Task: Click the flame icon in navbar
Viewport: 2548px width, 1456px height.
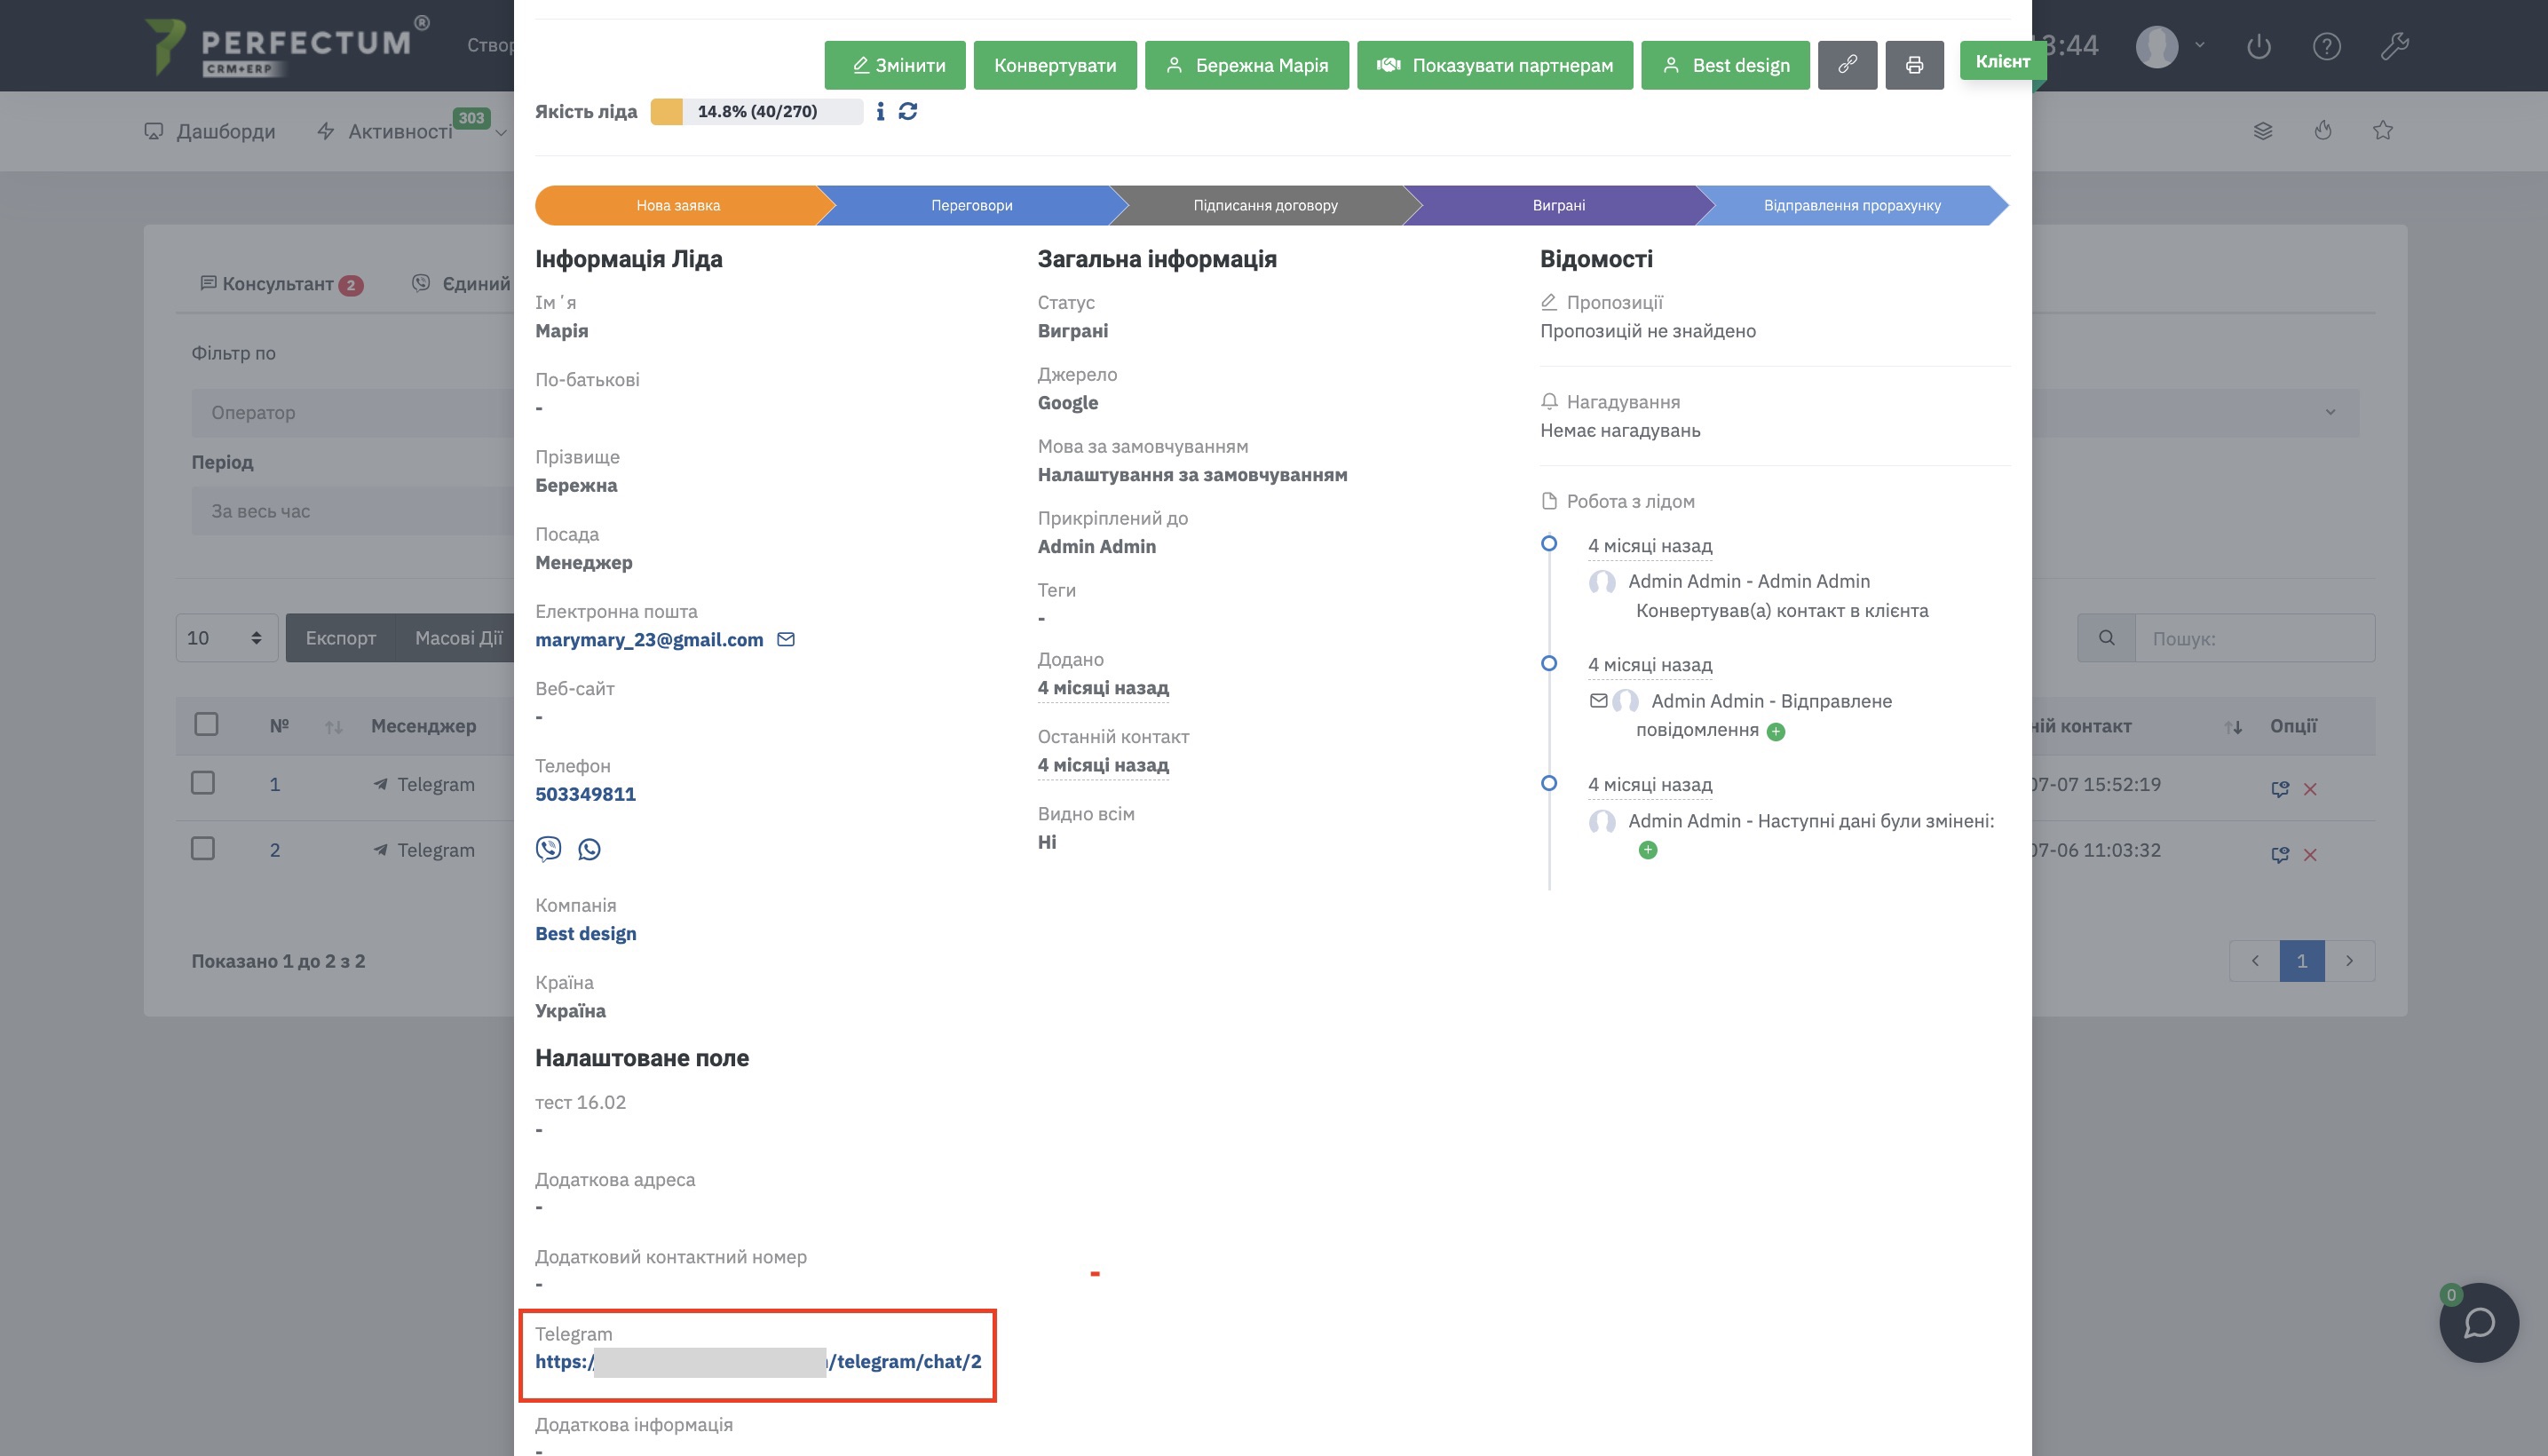Action: 2323,130
